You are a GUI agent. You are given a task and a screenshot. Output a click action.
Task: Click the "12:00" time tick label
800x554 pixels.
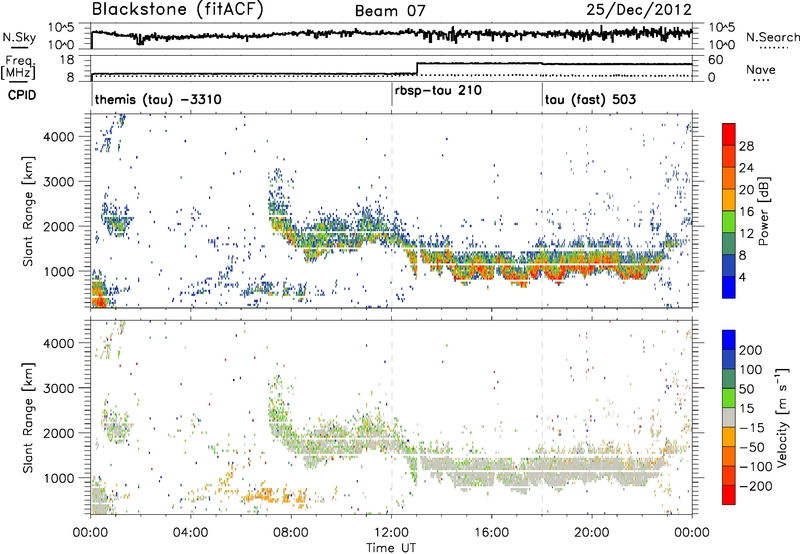click(x=391, y=533)
